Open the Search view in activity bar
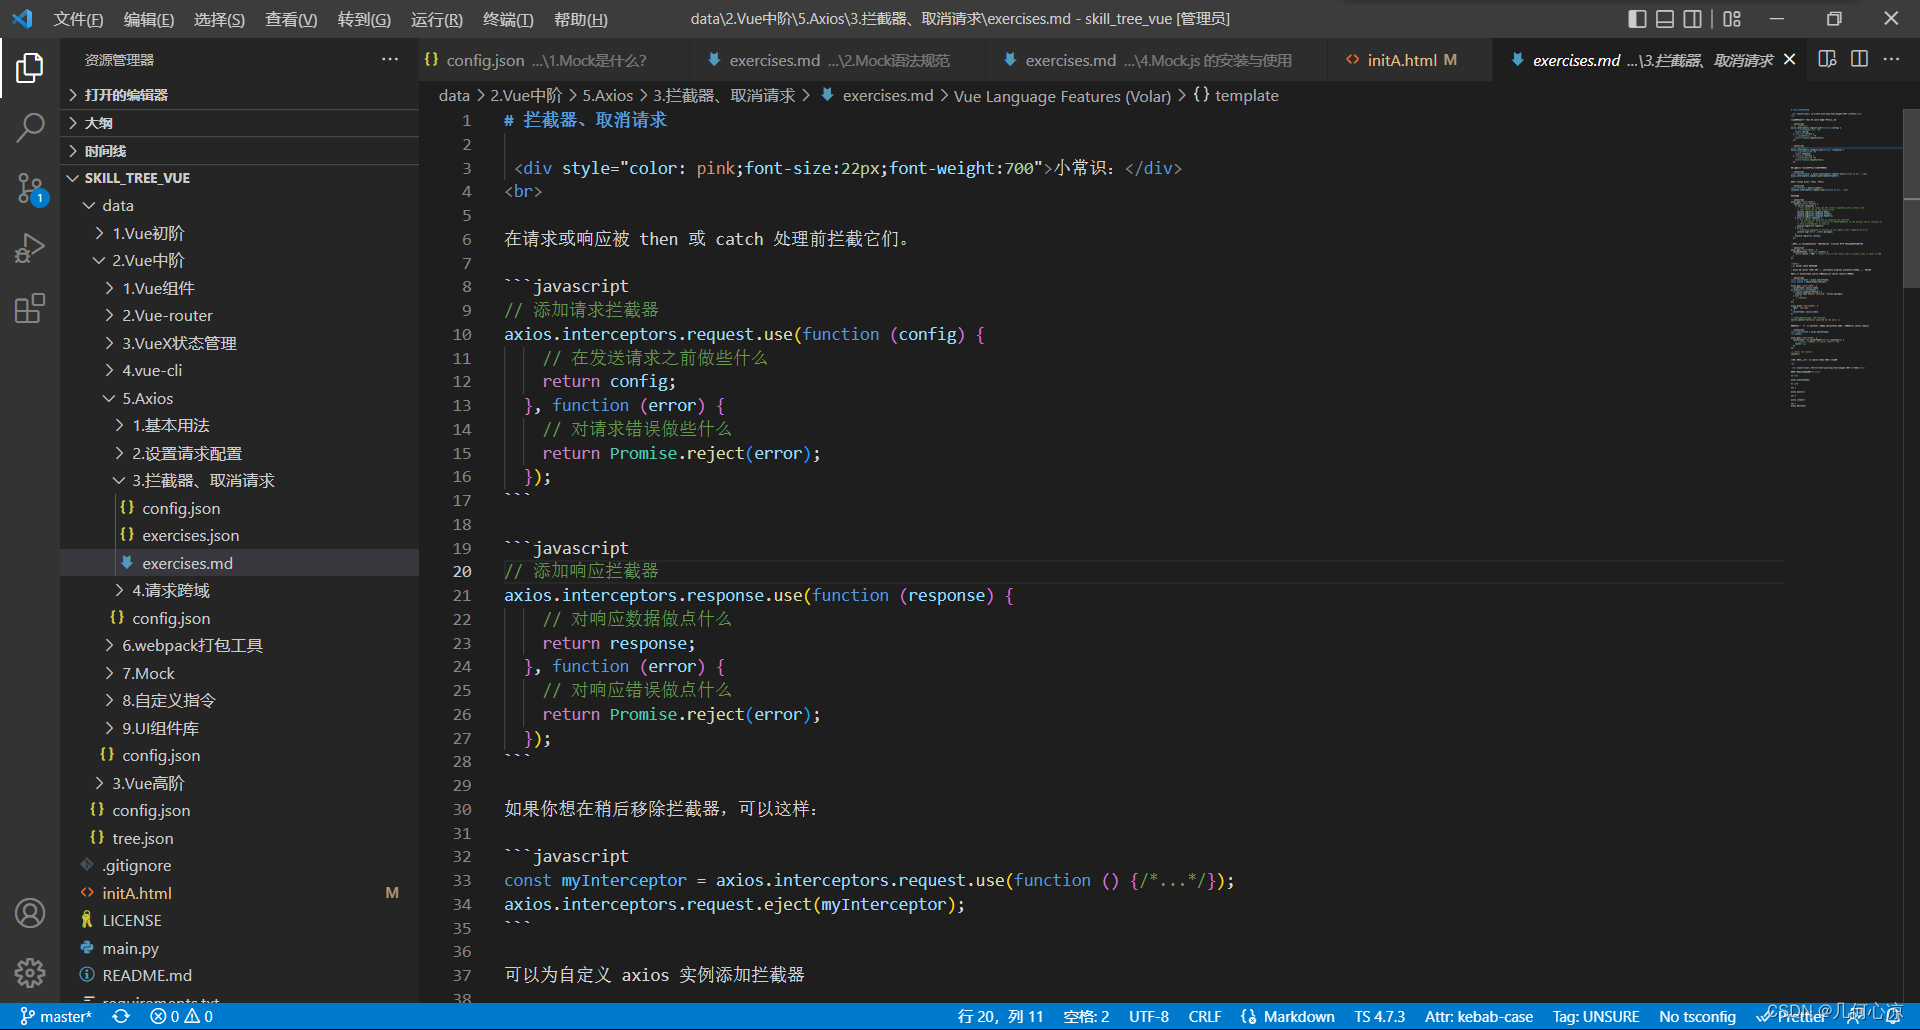This screenshot has width=1920, height=1030. tap(30, 127)
